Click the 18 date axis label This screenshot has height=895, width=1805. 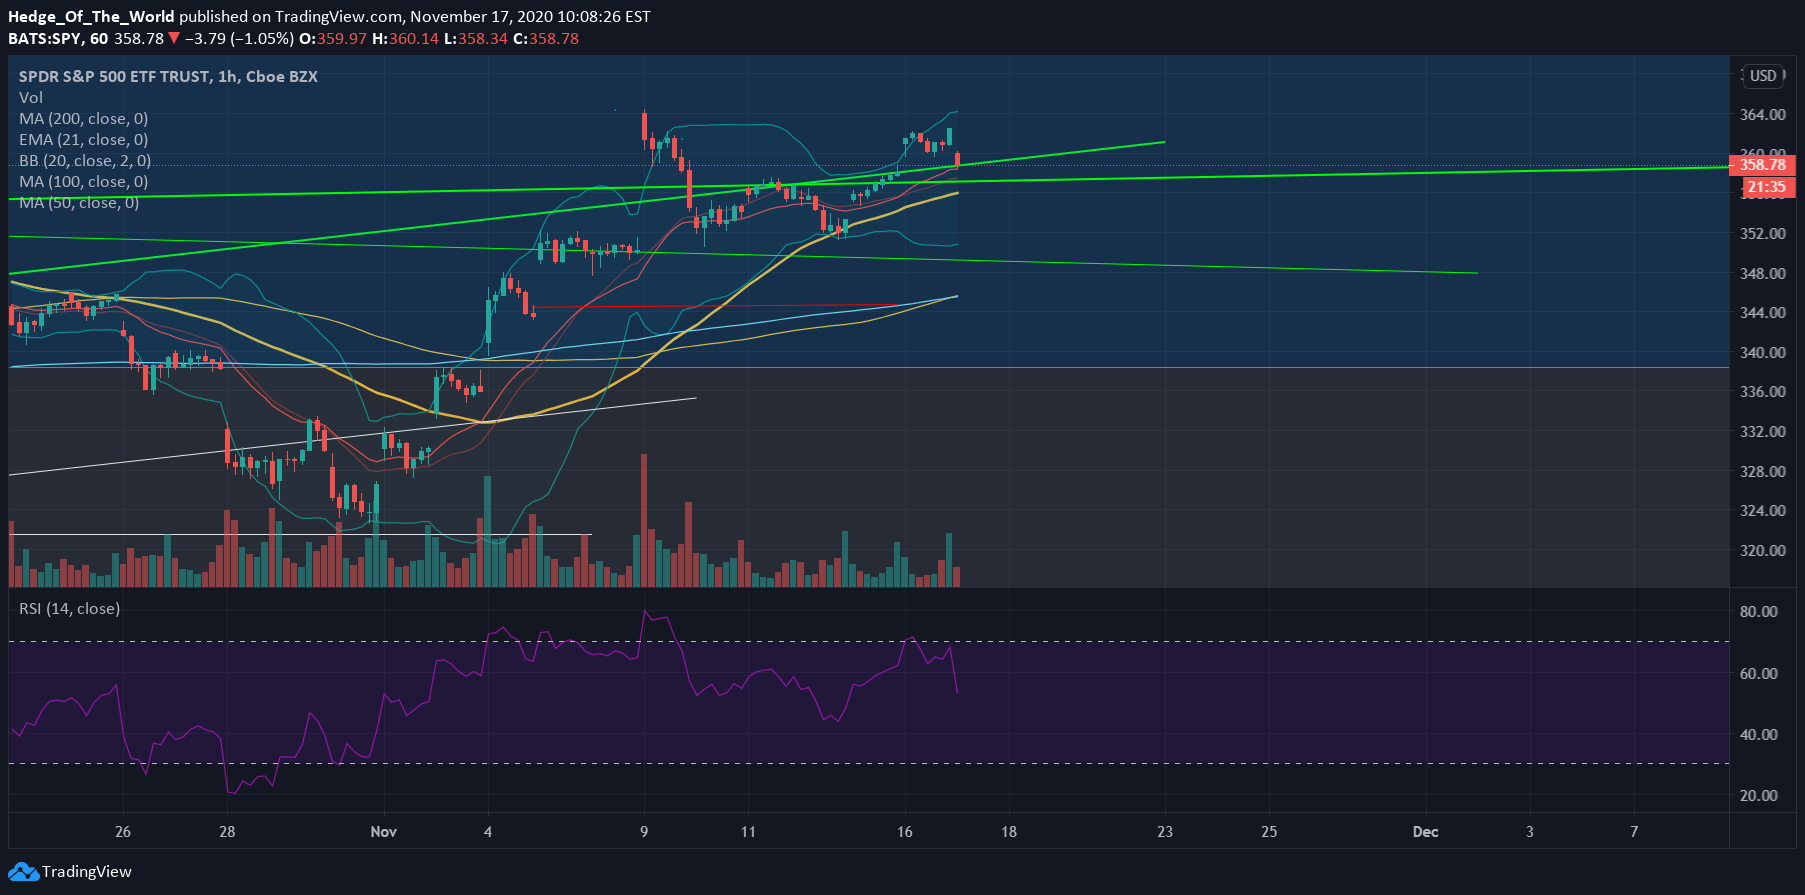click(x=1009, y=832)
